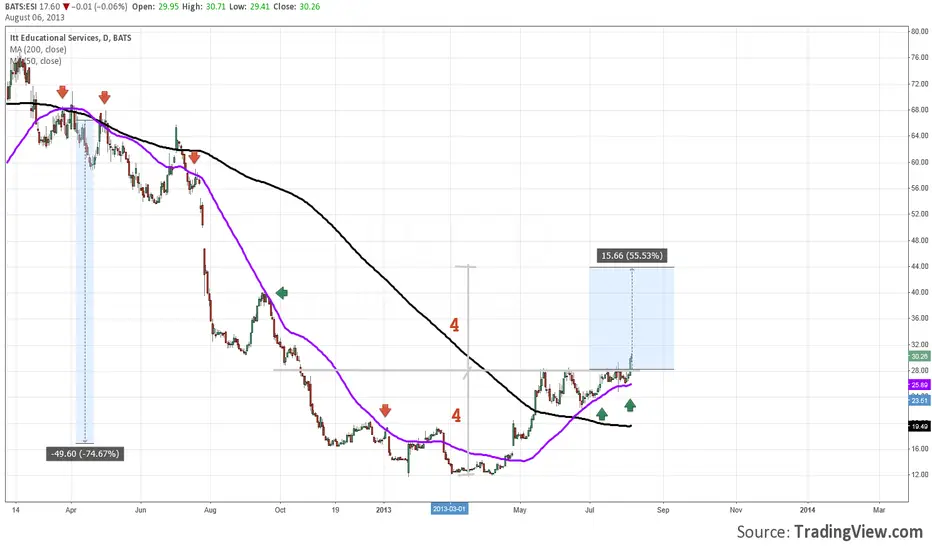Click the 72.00 price axis label
932x550 pixels.
(x=920, y=84)
